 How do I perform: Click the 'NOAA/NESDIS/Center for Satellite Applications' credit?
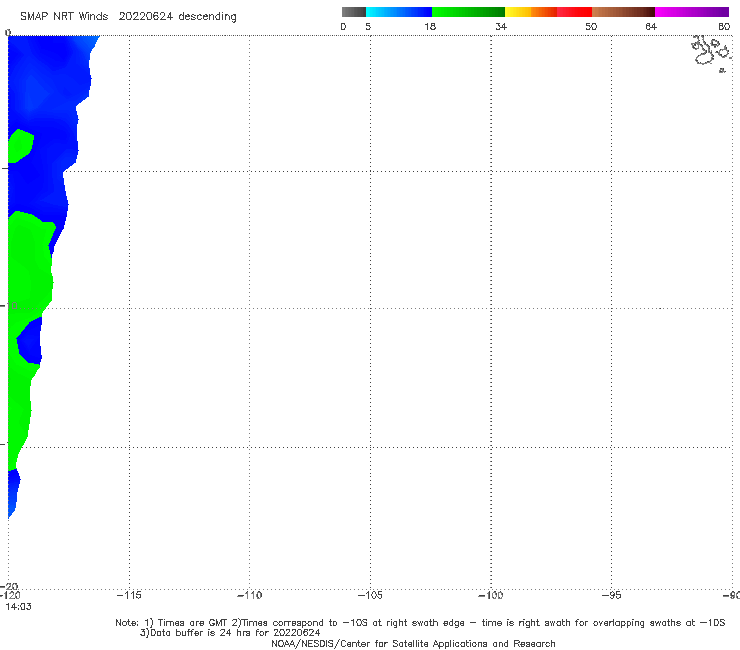(413, 644)
